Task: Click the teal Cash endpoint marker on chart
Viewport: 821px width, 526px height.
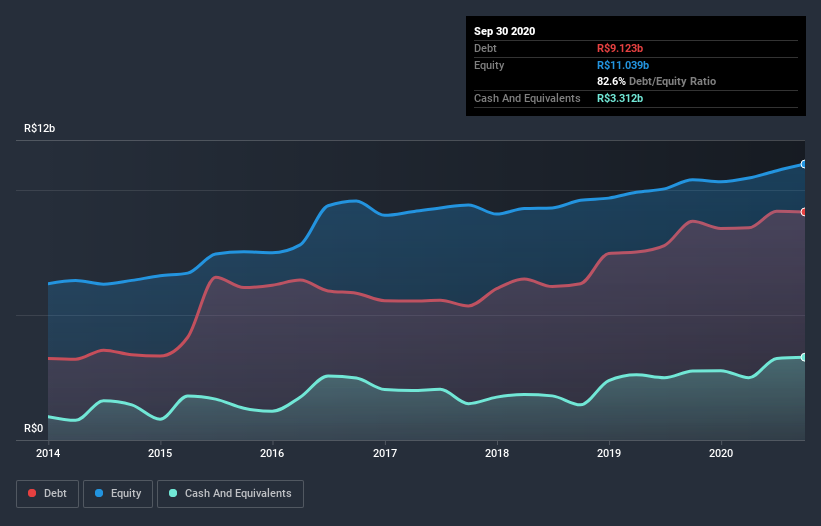Action: [804, 357]
